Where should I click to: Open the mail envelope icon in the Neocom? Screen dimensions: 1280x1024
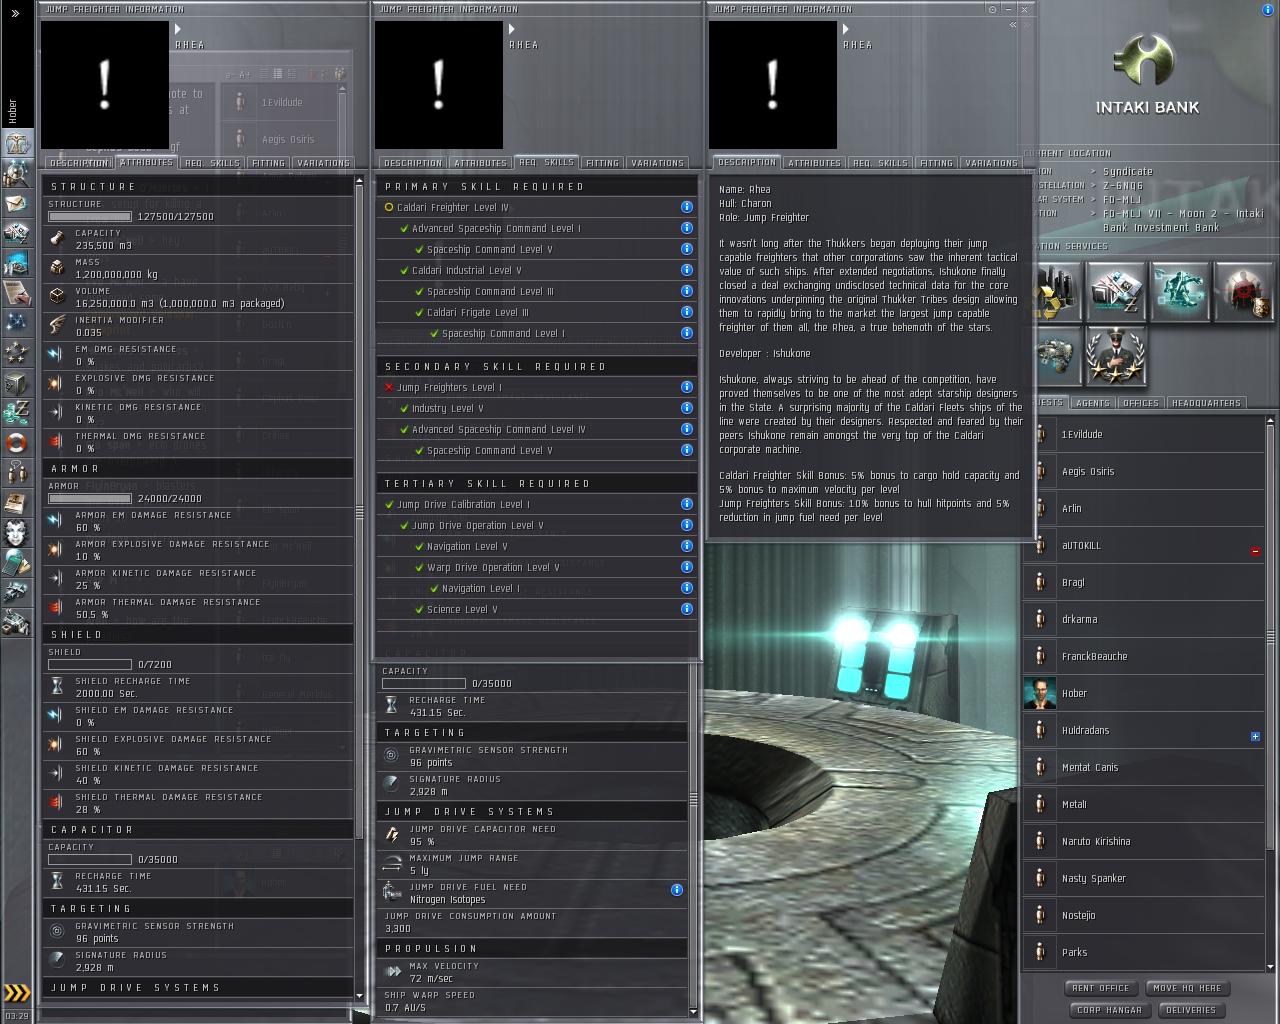pos(17,203)
